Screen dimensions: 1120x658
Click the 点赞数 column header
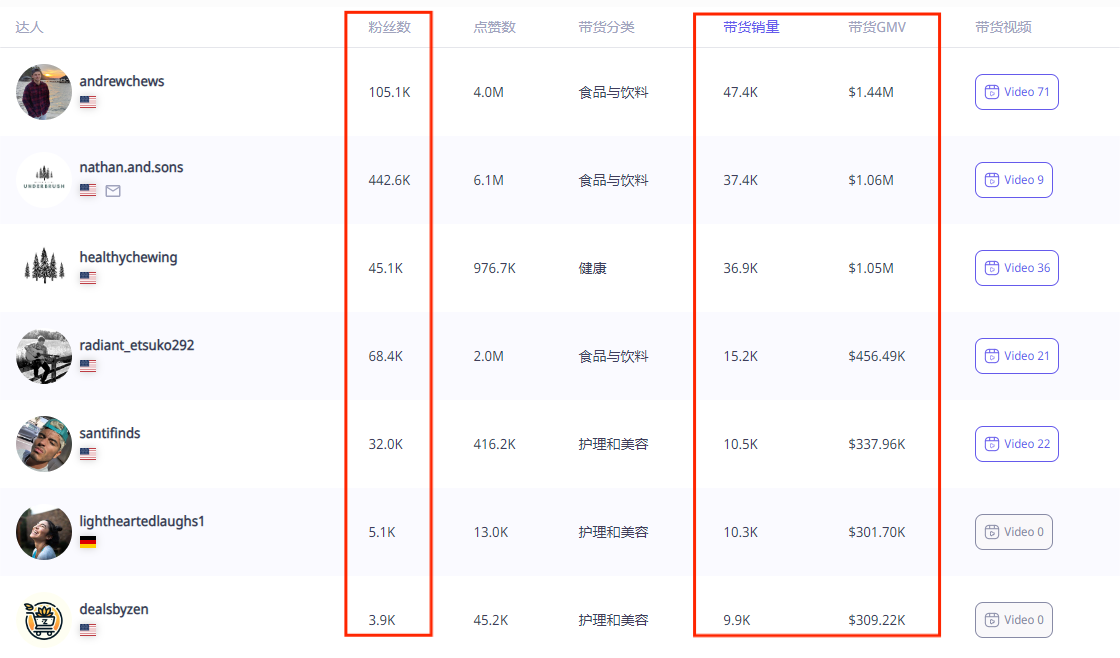[x=494, y=27]
